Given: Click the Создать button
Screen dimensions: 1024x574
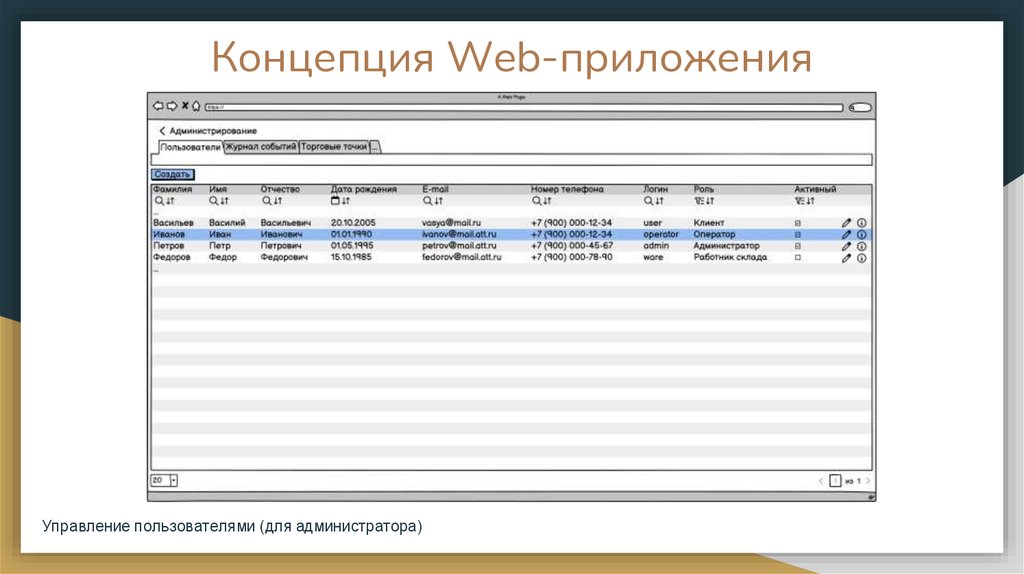Looking at the screenshot, I should [172, 174].
